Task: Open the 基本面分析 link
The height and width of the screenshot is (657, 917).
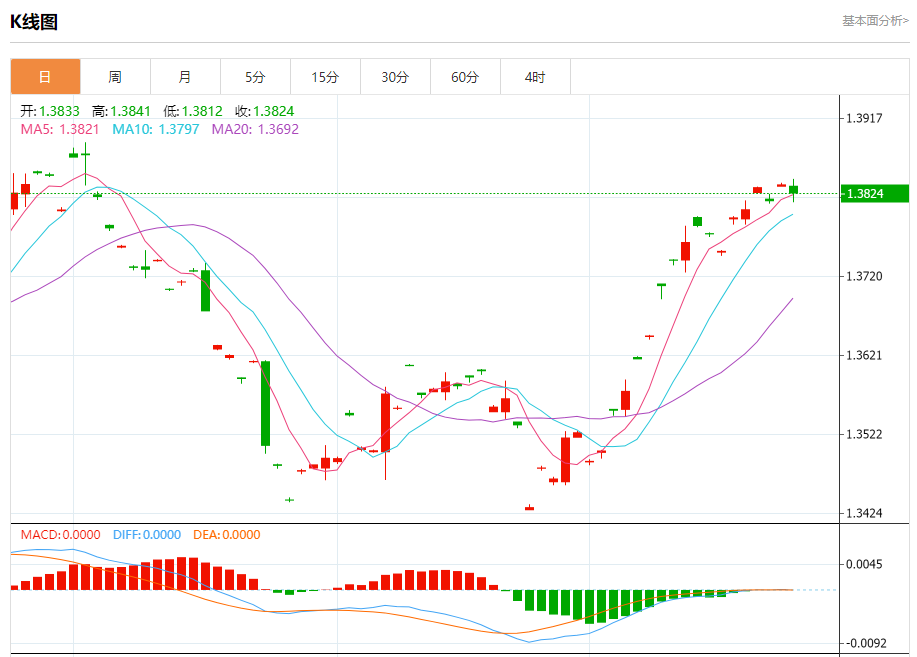Action: (874, 20)
